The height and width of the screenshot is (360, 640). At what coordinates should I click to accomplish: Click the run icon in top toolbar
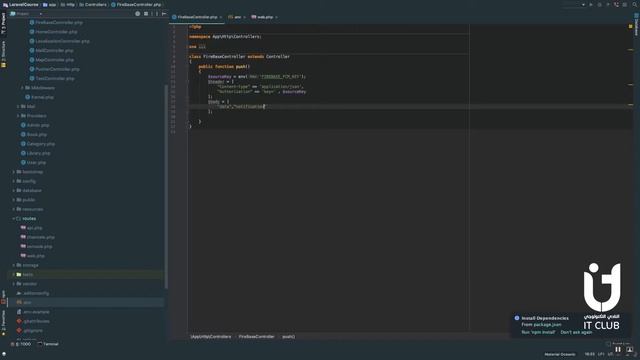(591, 4)
